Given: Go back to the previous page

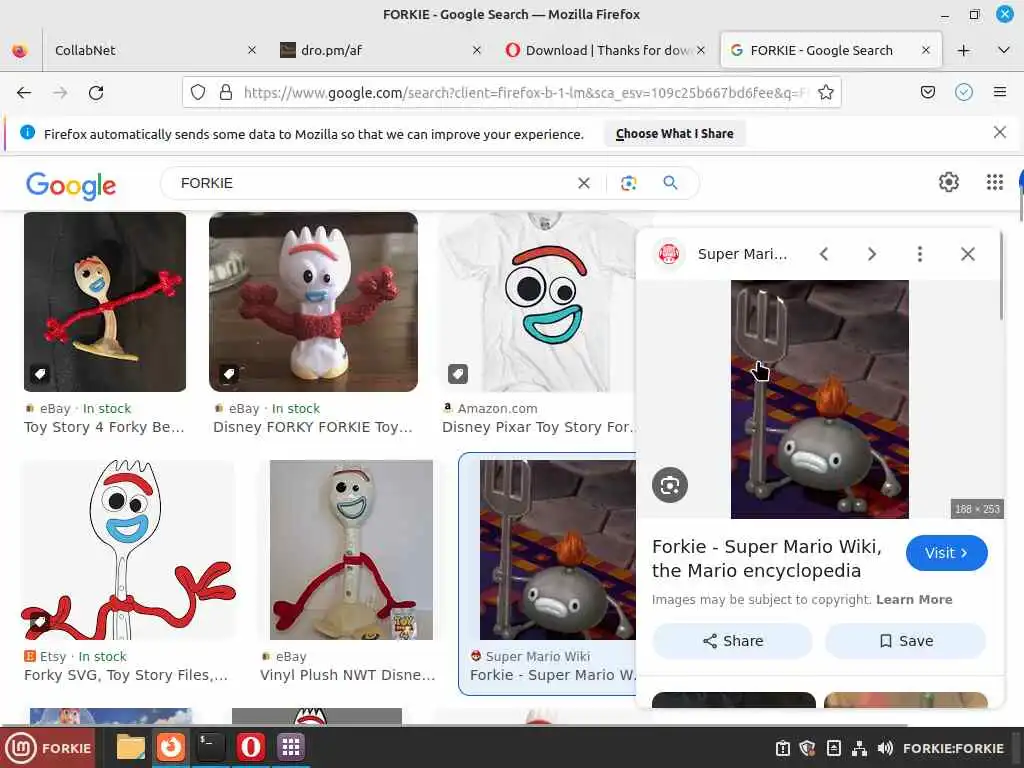Looking at the screenshot, I should point(24,93).
